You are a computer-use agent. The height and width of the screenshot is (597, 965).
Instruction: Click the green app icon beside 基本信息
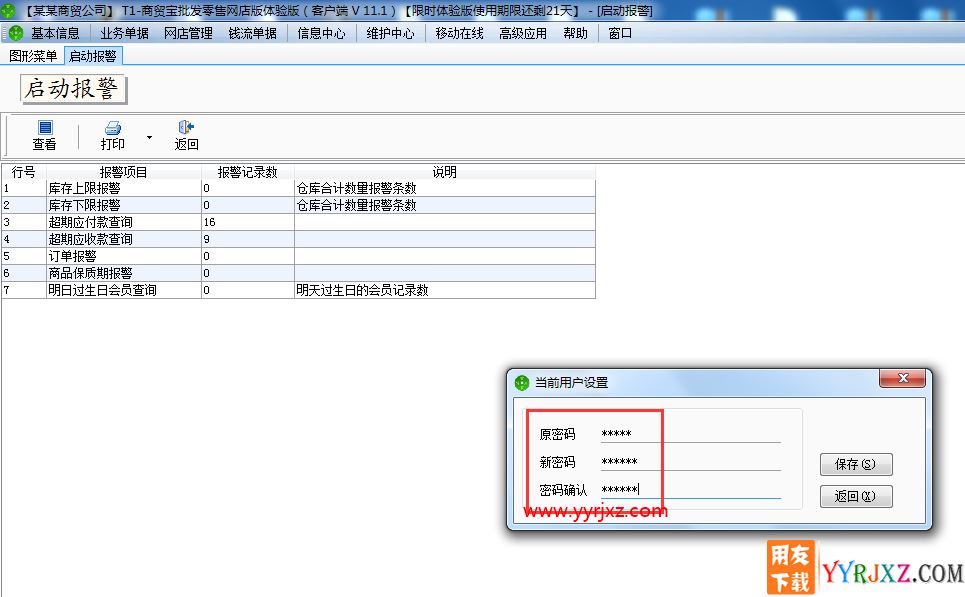pyautogui.click(x=15, y=33)
